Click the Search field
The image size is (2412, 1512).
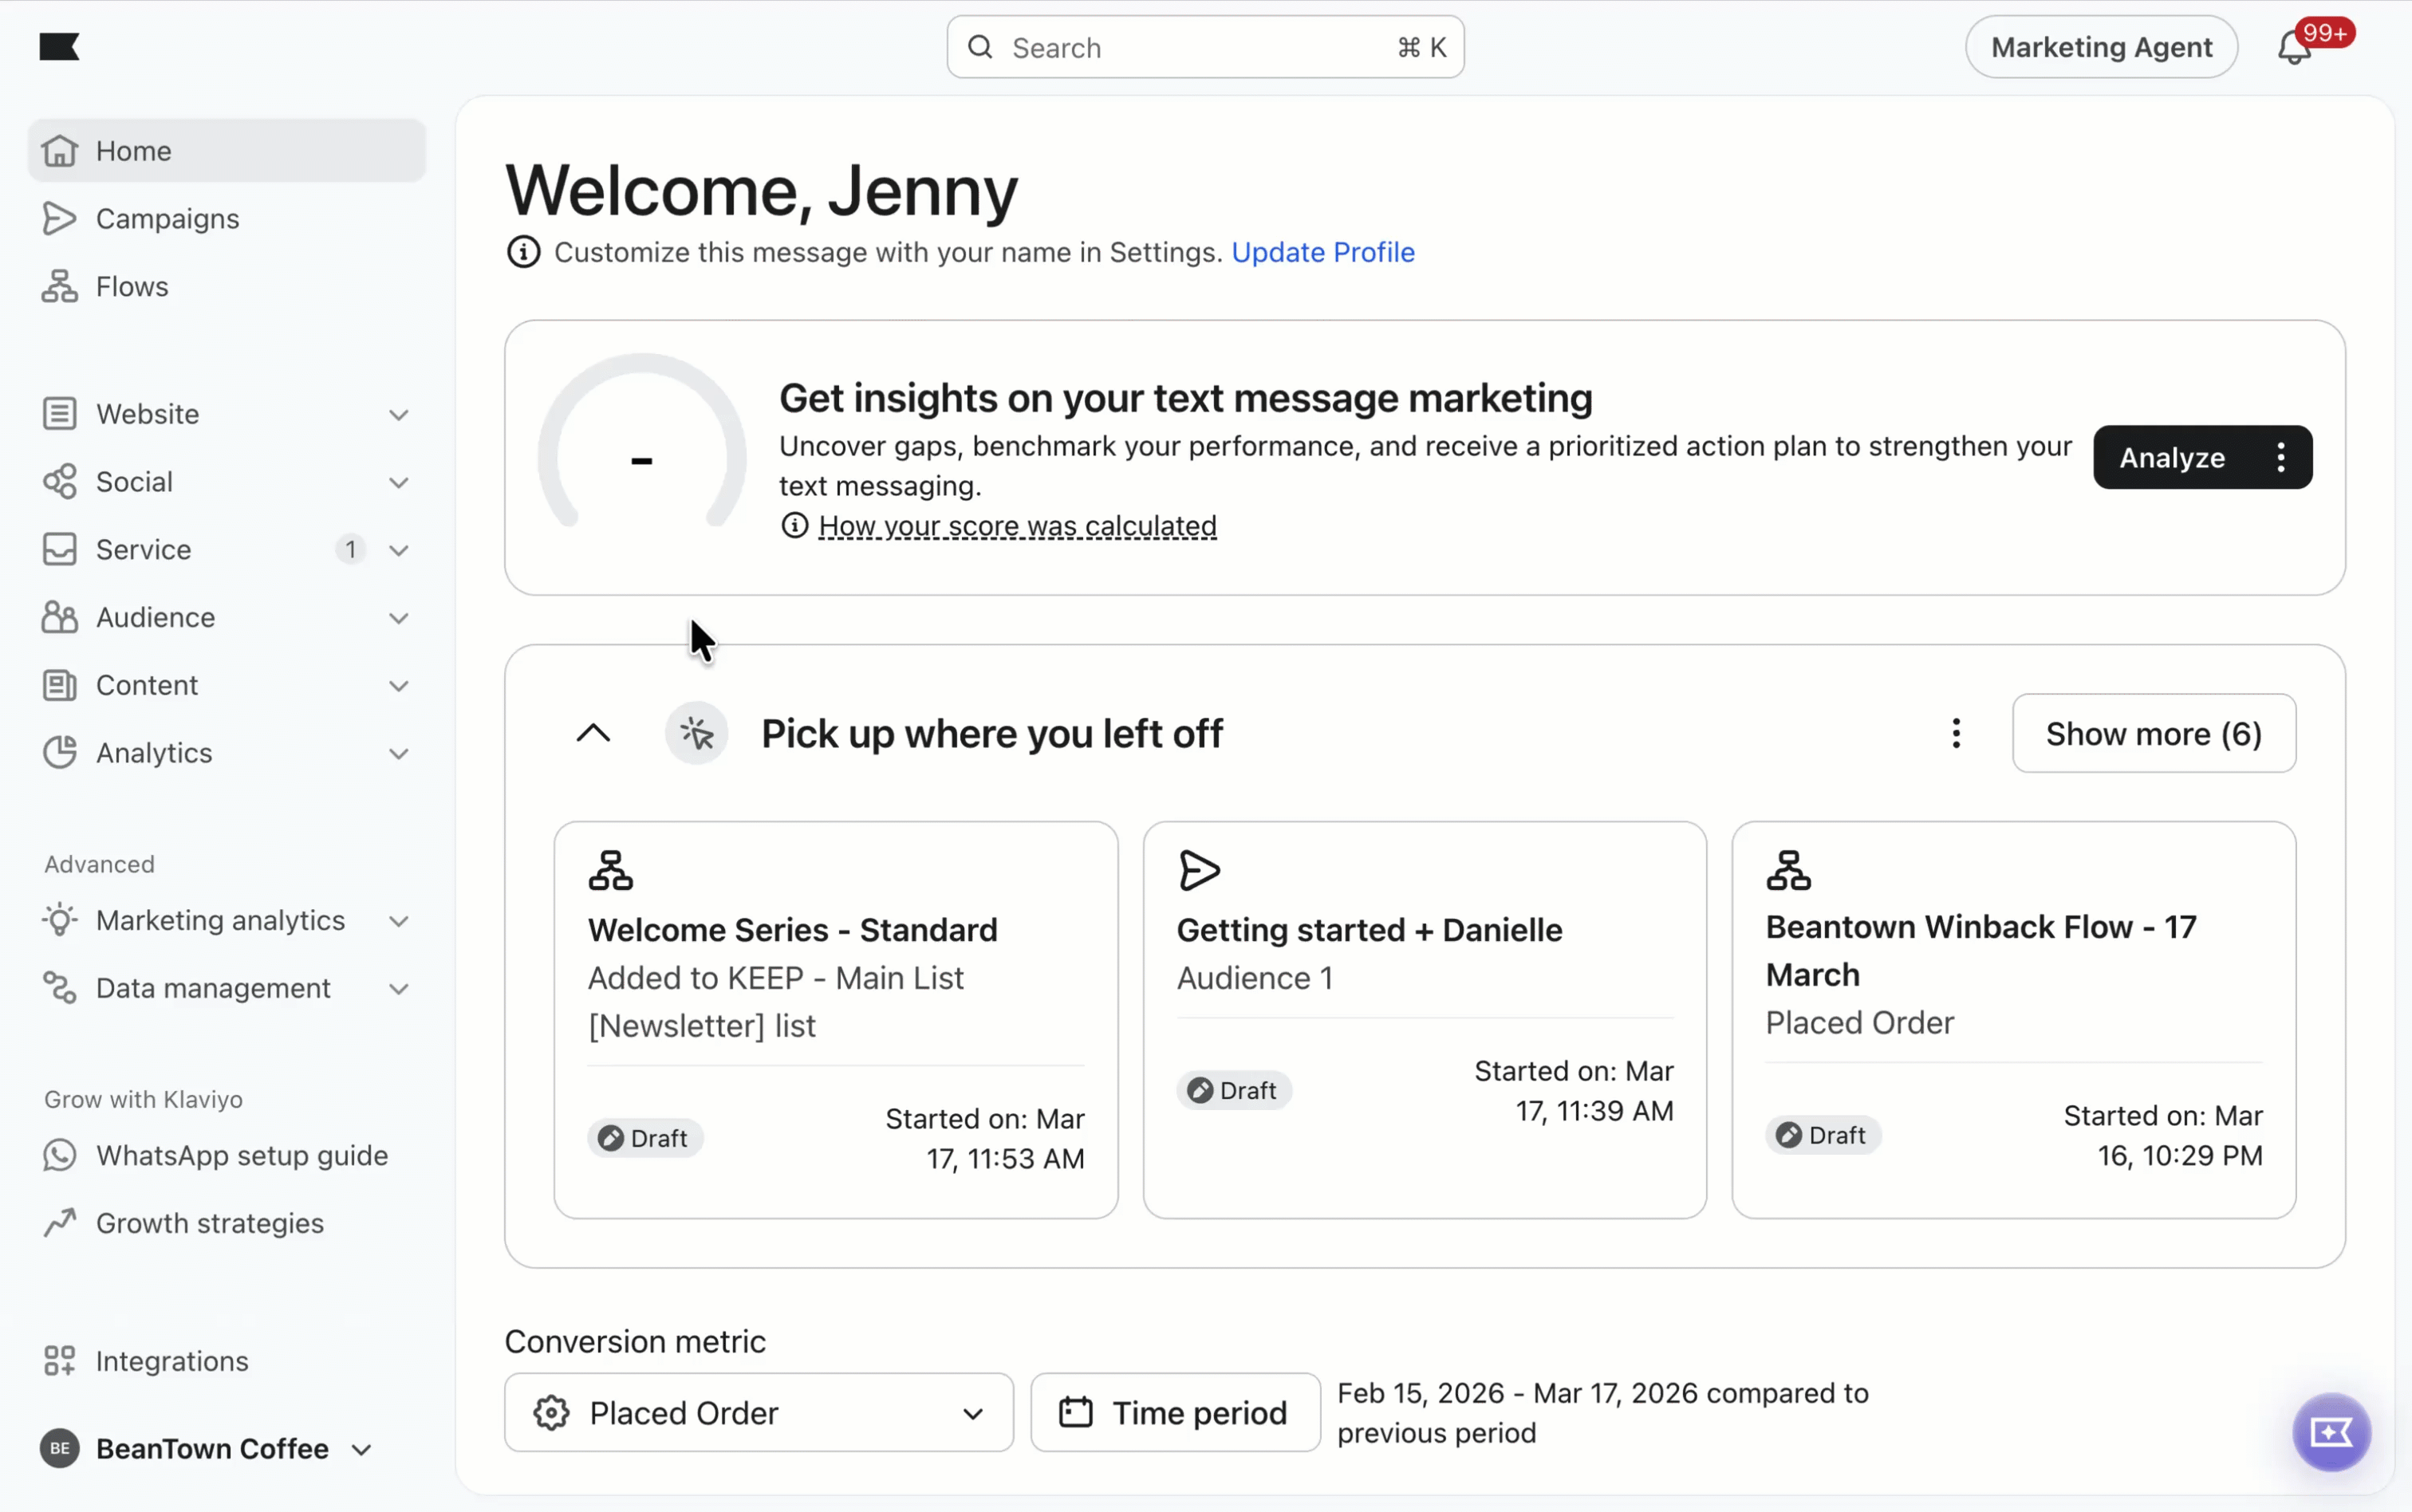(x=1205, y=47)
